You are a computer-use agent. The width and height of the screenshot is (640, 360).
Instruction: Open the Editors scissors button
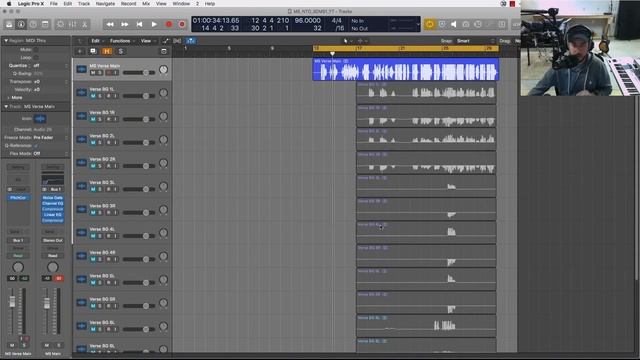tap(84, 24)
